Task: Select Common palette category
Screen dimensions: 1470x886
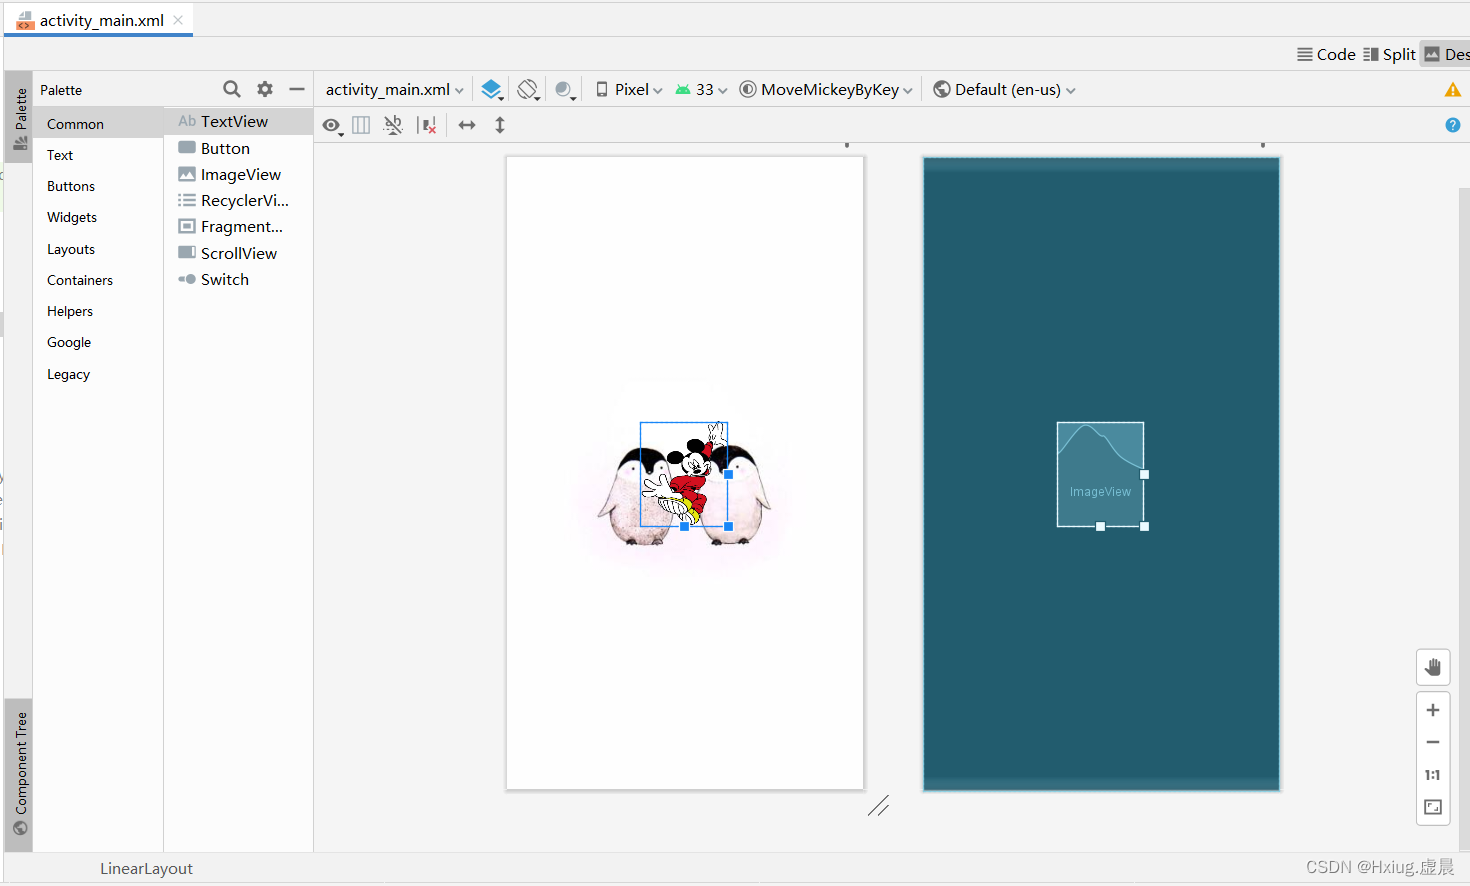Action: [98, 124]
